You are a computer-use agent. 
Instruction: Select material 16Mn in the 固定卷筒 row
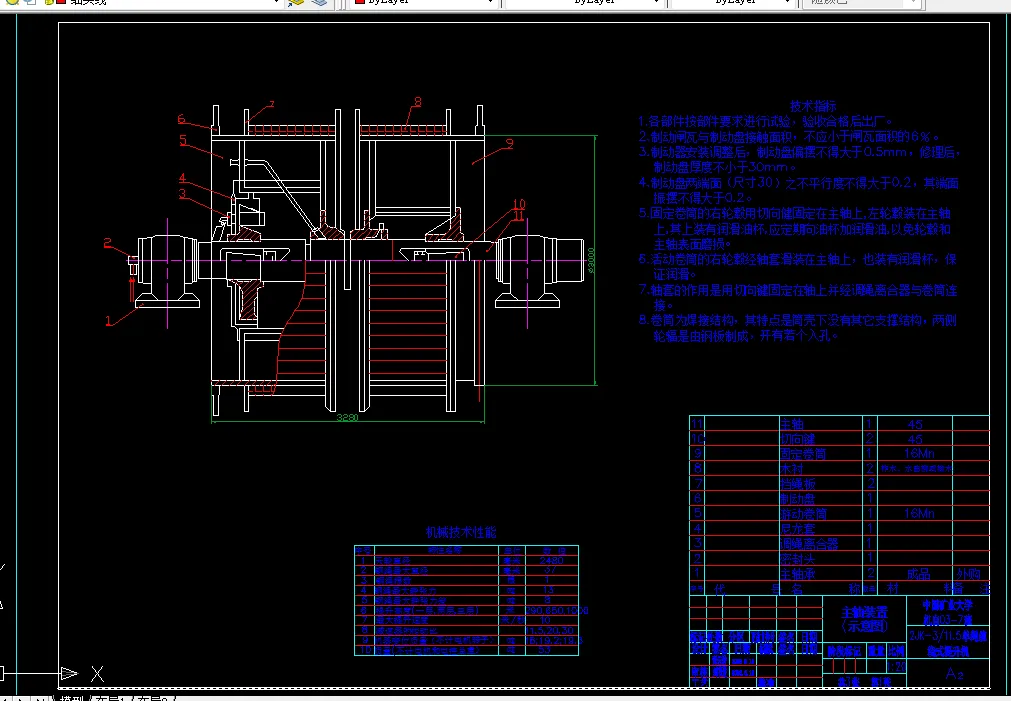pyautogui.click(x=919, y=453)
